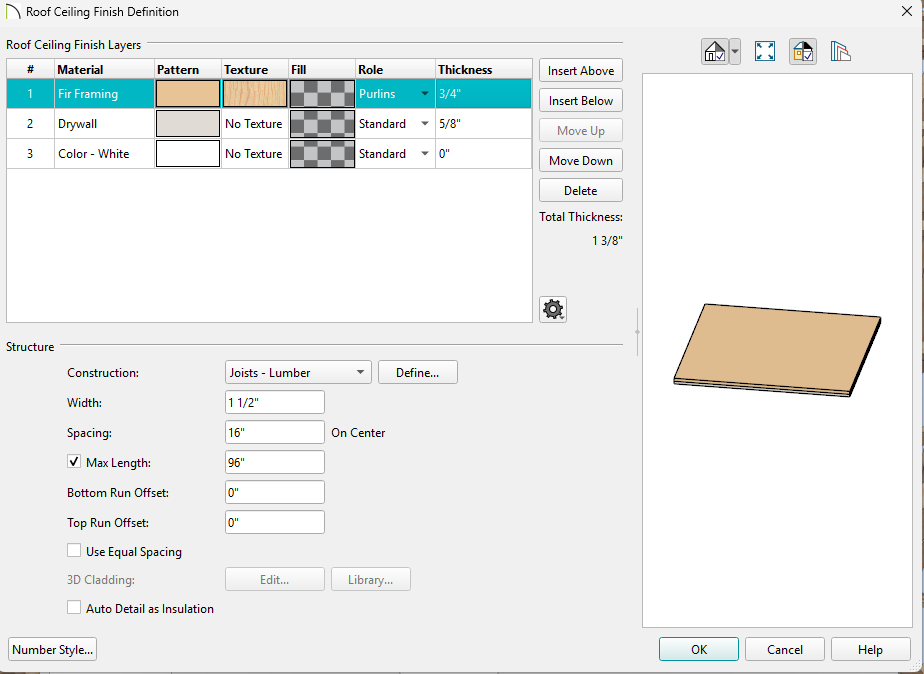This screenshot has width=924, height=674.
Task: Click Color - White's No Texture cell
Action: coord(255,154)
